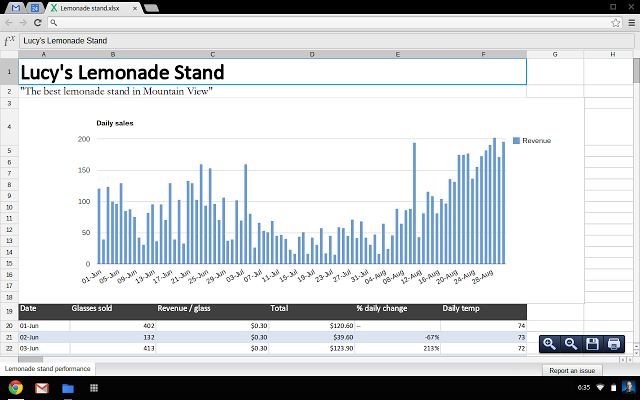Screen dimensions: 640x400
Task: Reload the page in the browser
Action: (x=37, y=21)
